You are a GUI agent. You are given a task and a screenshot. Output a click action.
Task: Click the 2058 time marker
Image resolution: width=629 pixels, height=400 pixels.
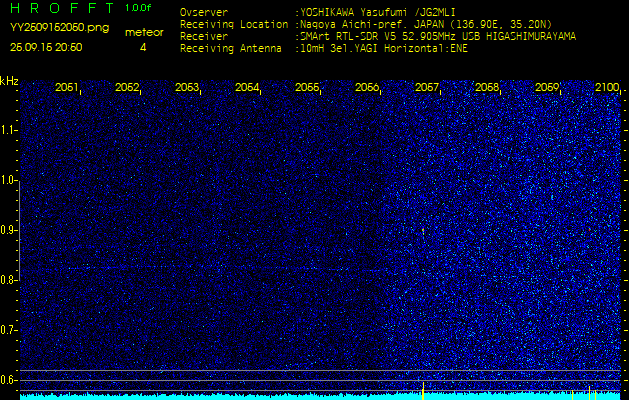pos(487,87)
